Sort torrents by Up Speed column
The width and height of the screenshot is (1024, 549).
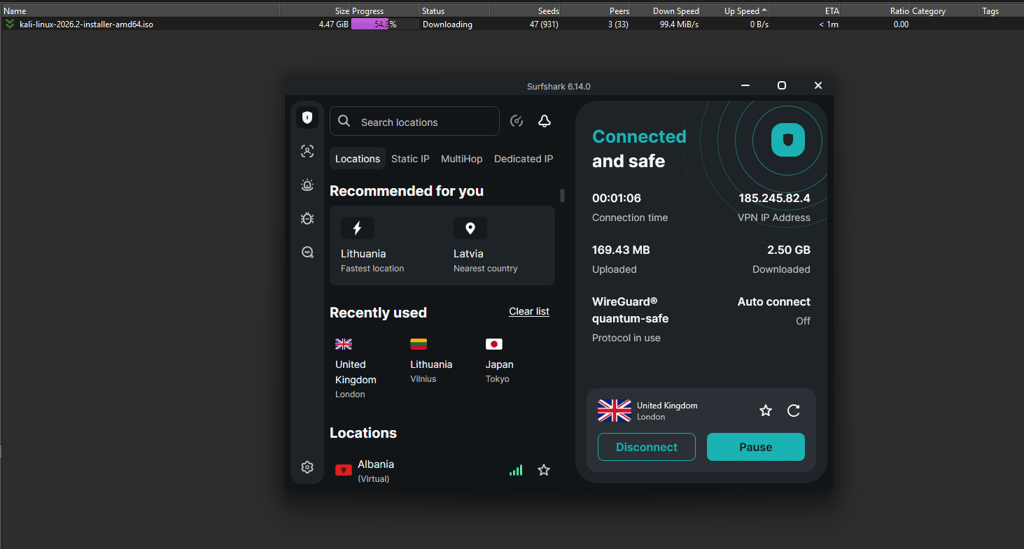tap(736, 11)
